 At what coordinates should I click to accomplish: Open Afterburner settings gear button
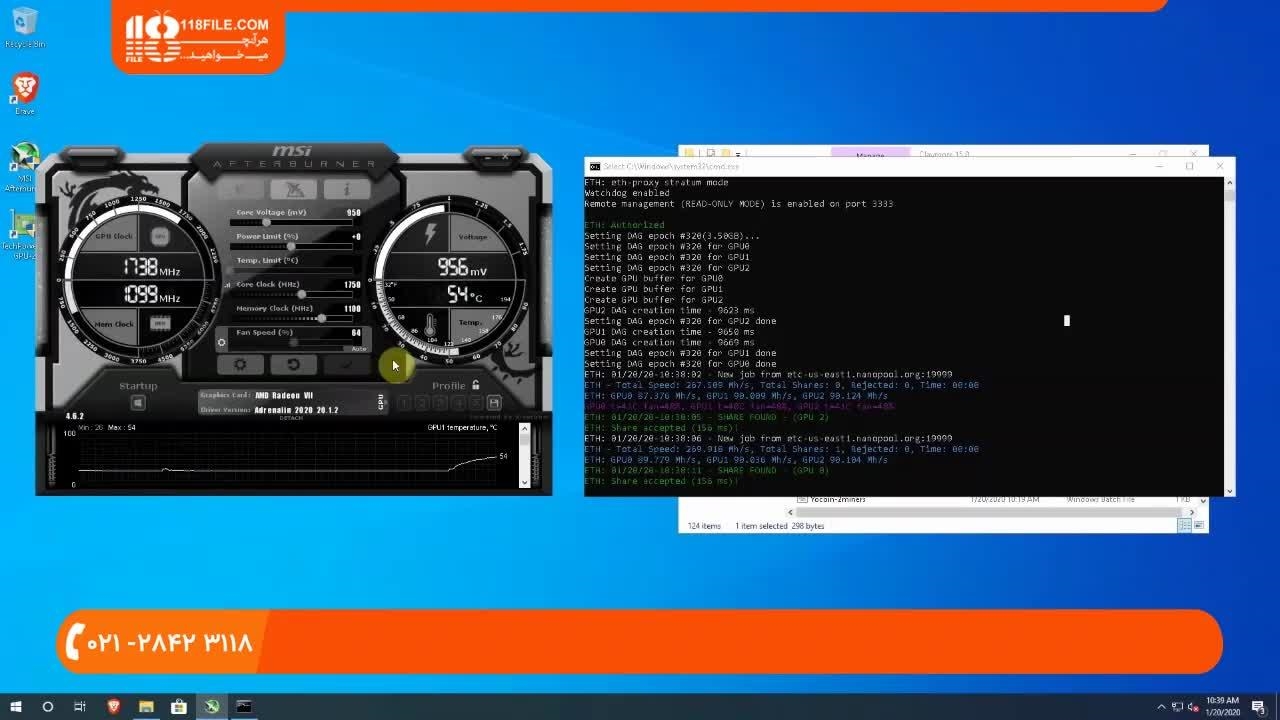tap(240, 365)
